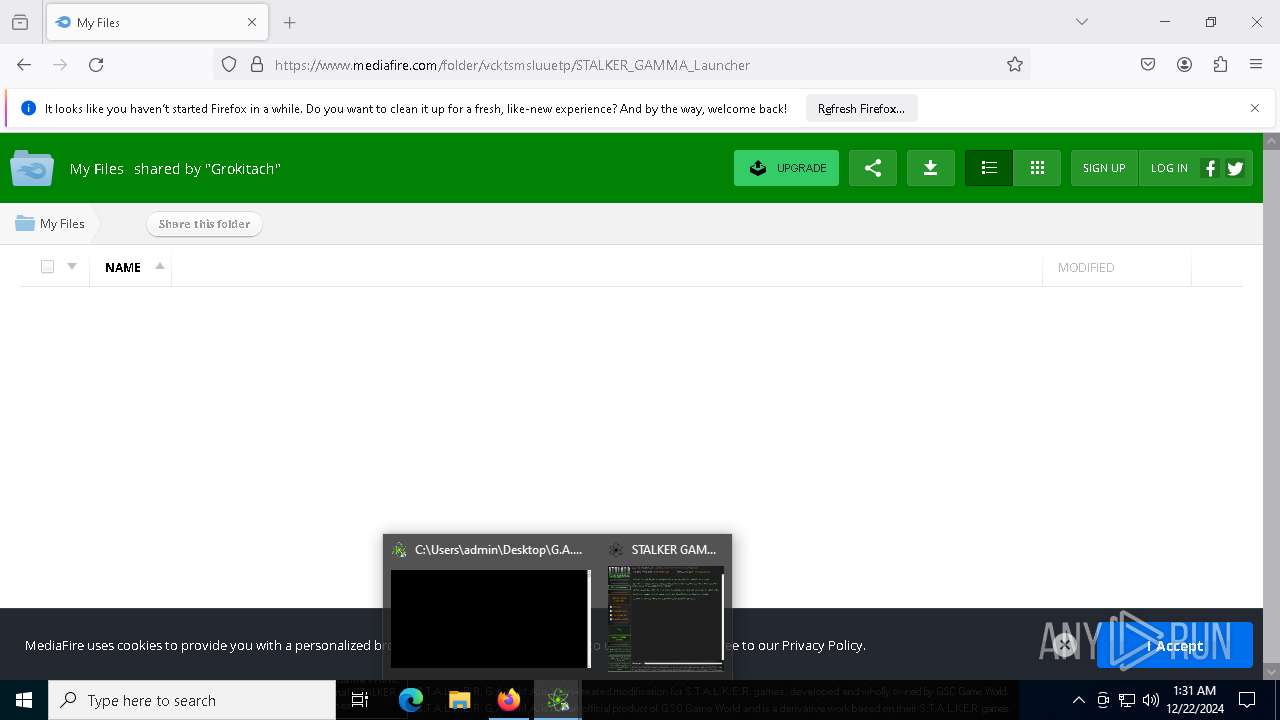Click the taskbar search box

click(x=192, y=700)
